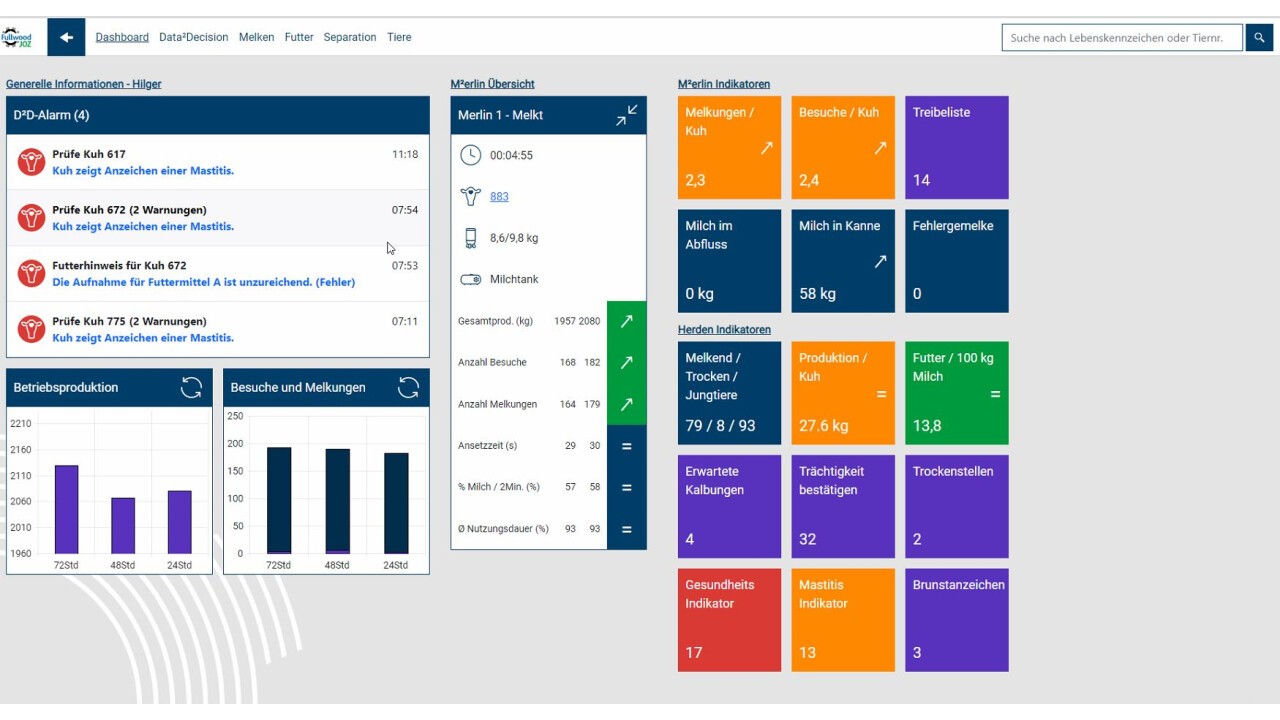Click the Fullwood JOZ logo
This screenshot has height=720, width=1280.
17,38
